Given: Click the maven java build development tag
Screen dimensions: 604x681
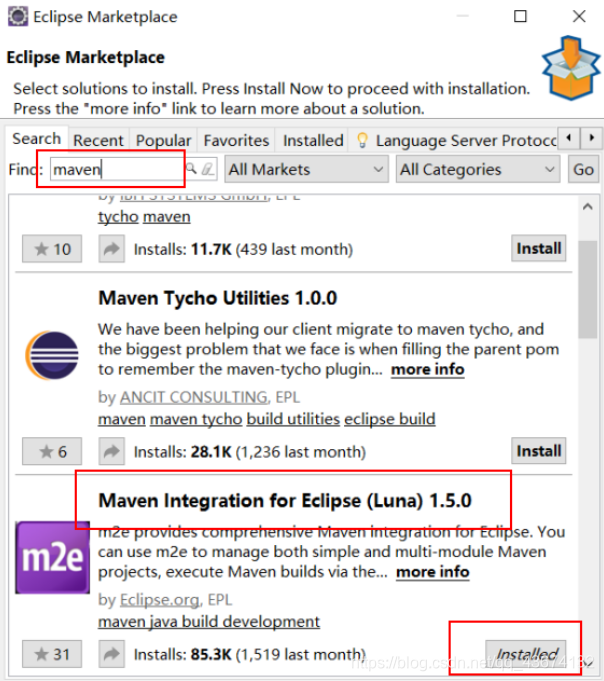Looking at the screenshot, I should click(x=209, y=621).
